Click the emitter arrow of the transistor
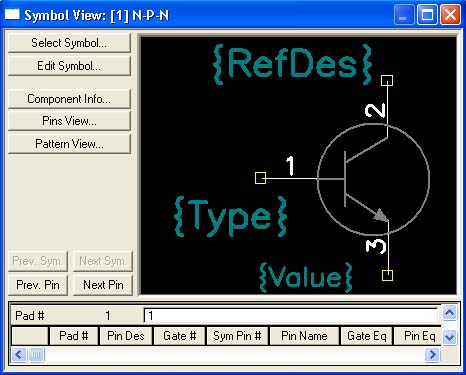This screenshot has height=375, width=466. (x=381, y=215)
